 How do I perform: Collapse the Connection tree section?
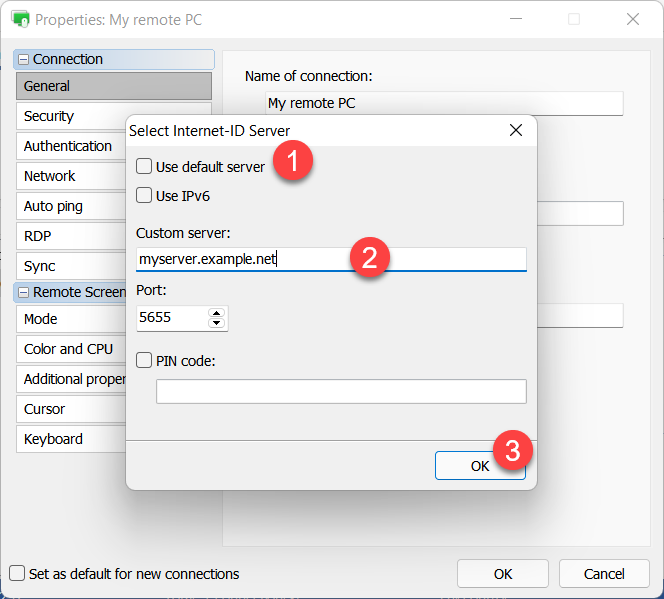24,60
